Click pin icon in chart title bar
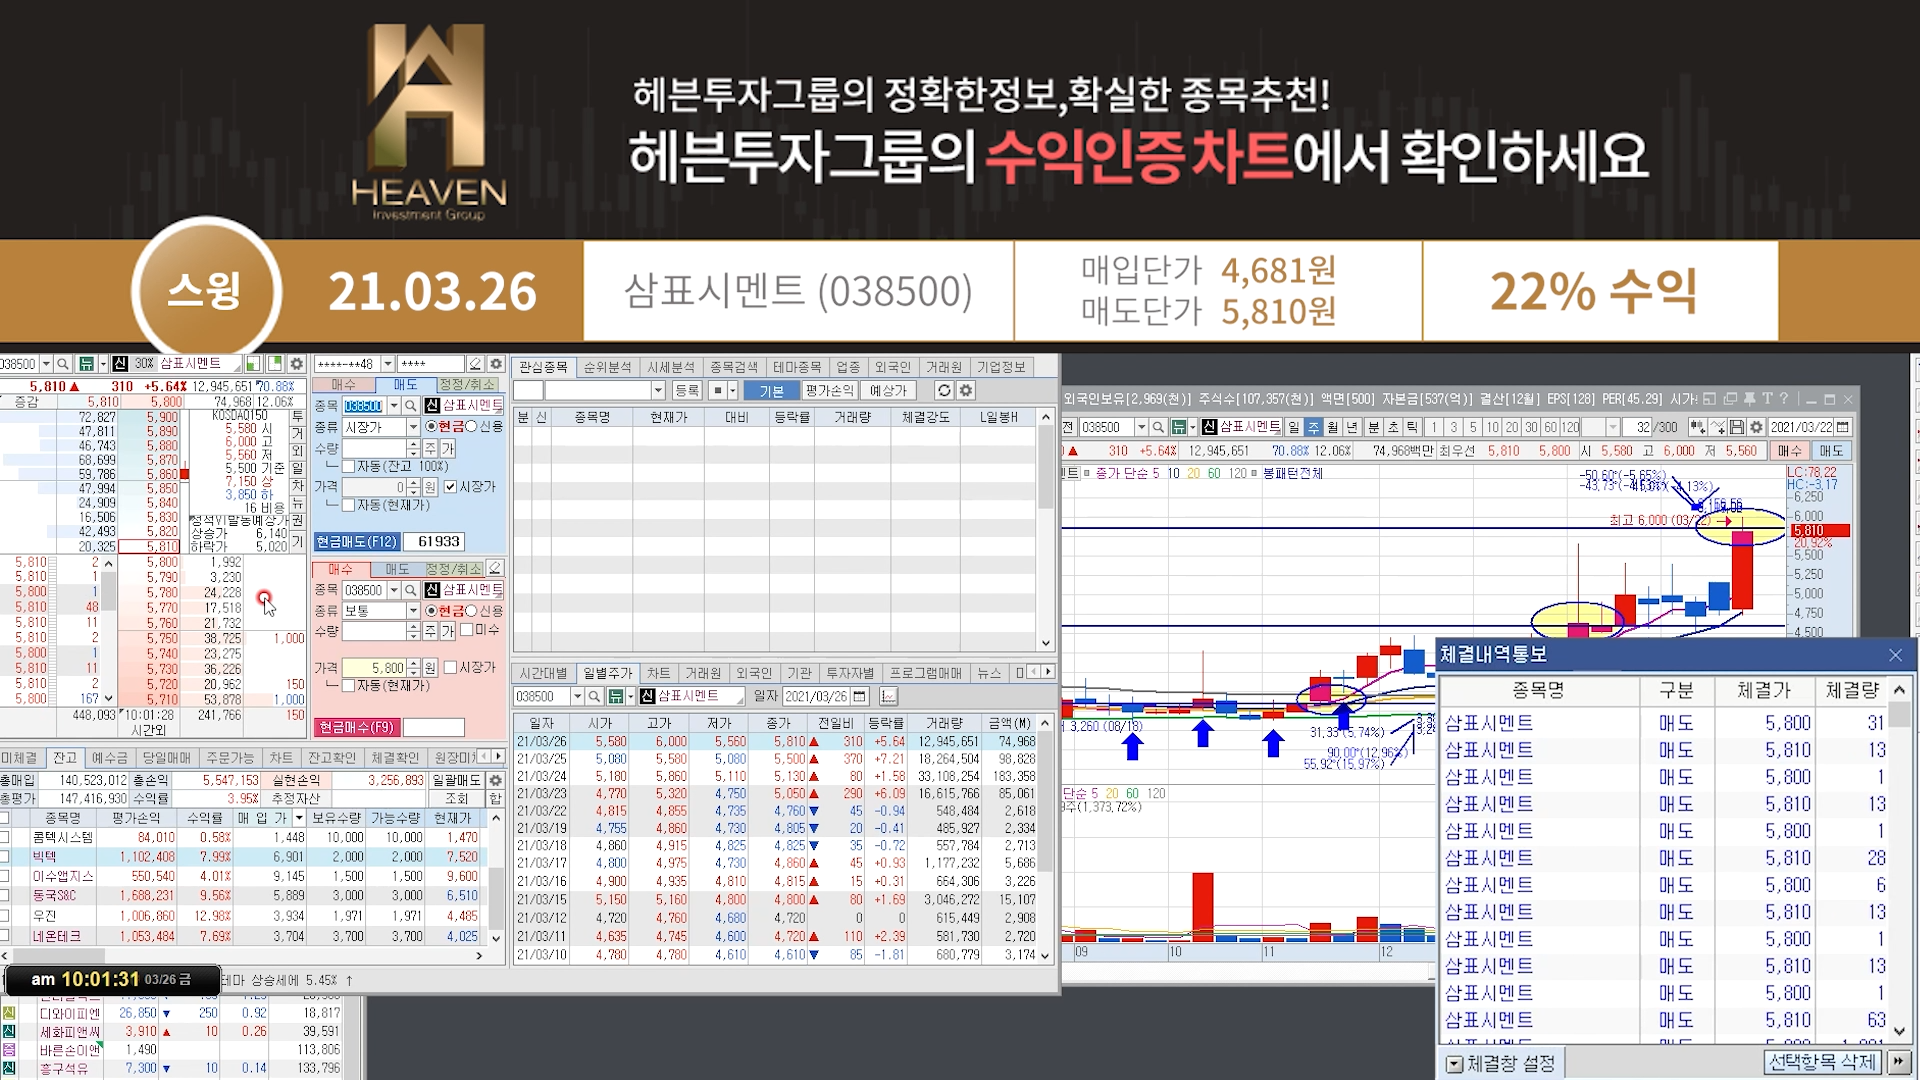The height and width of the screenshot is (1080, 1920). (x=1749, y=398)
